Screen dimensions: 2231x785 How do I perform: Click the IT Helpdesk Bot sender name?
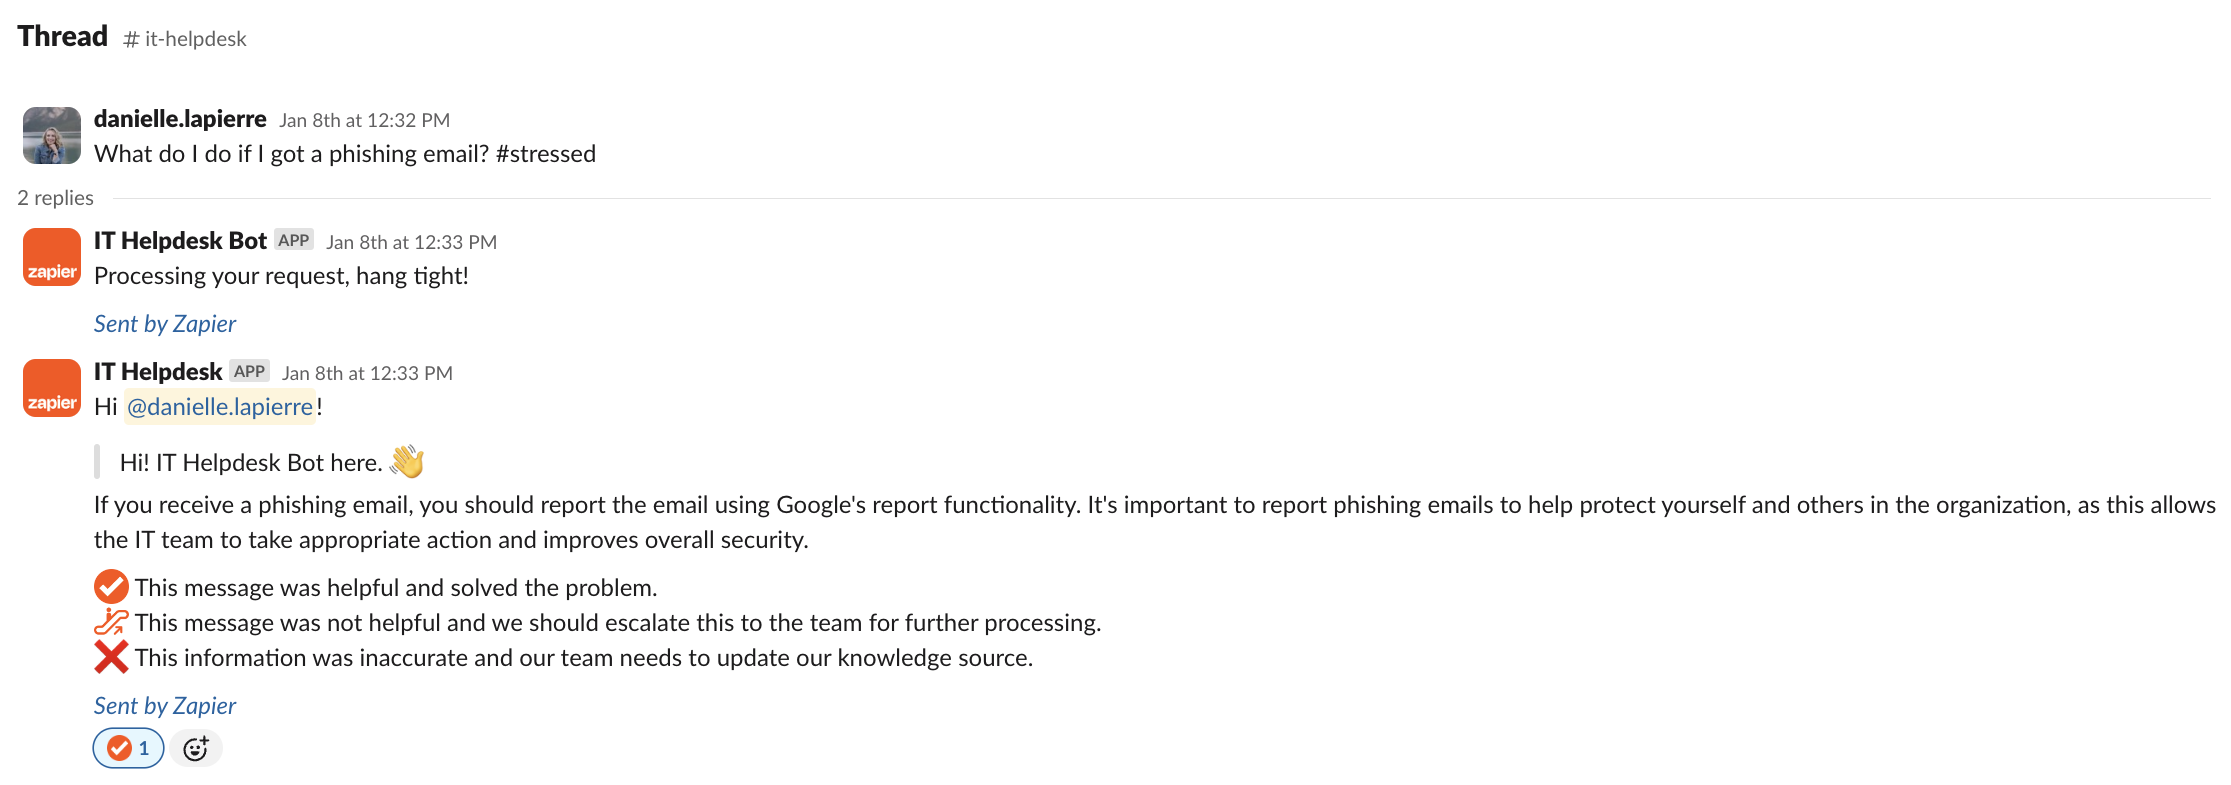pyautogui.click(x=180, y=241)
